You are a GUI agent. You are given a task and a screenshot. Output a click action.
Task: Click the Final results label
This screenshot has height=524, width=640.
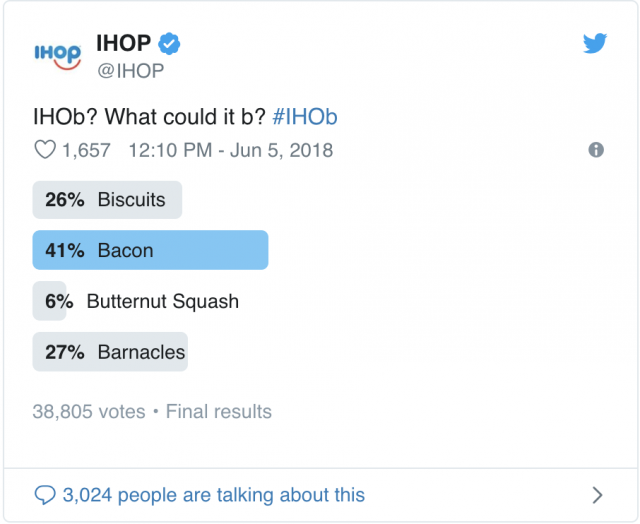219,411
